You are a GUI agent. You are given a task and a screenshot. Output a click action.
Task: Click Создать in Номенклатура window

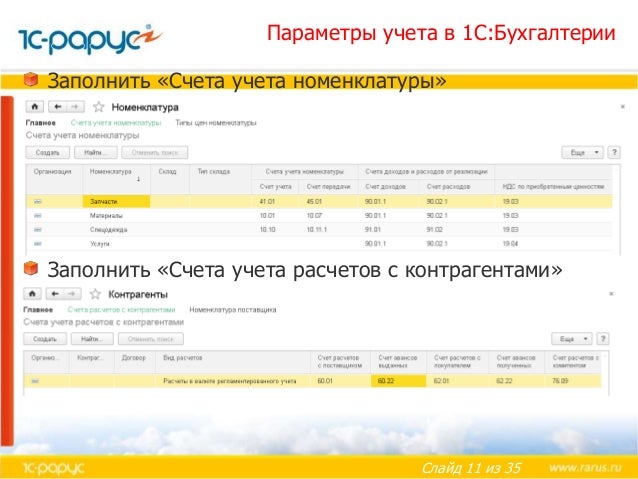coord(48,153)
